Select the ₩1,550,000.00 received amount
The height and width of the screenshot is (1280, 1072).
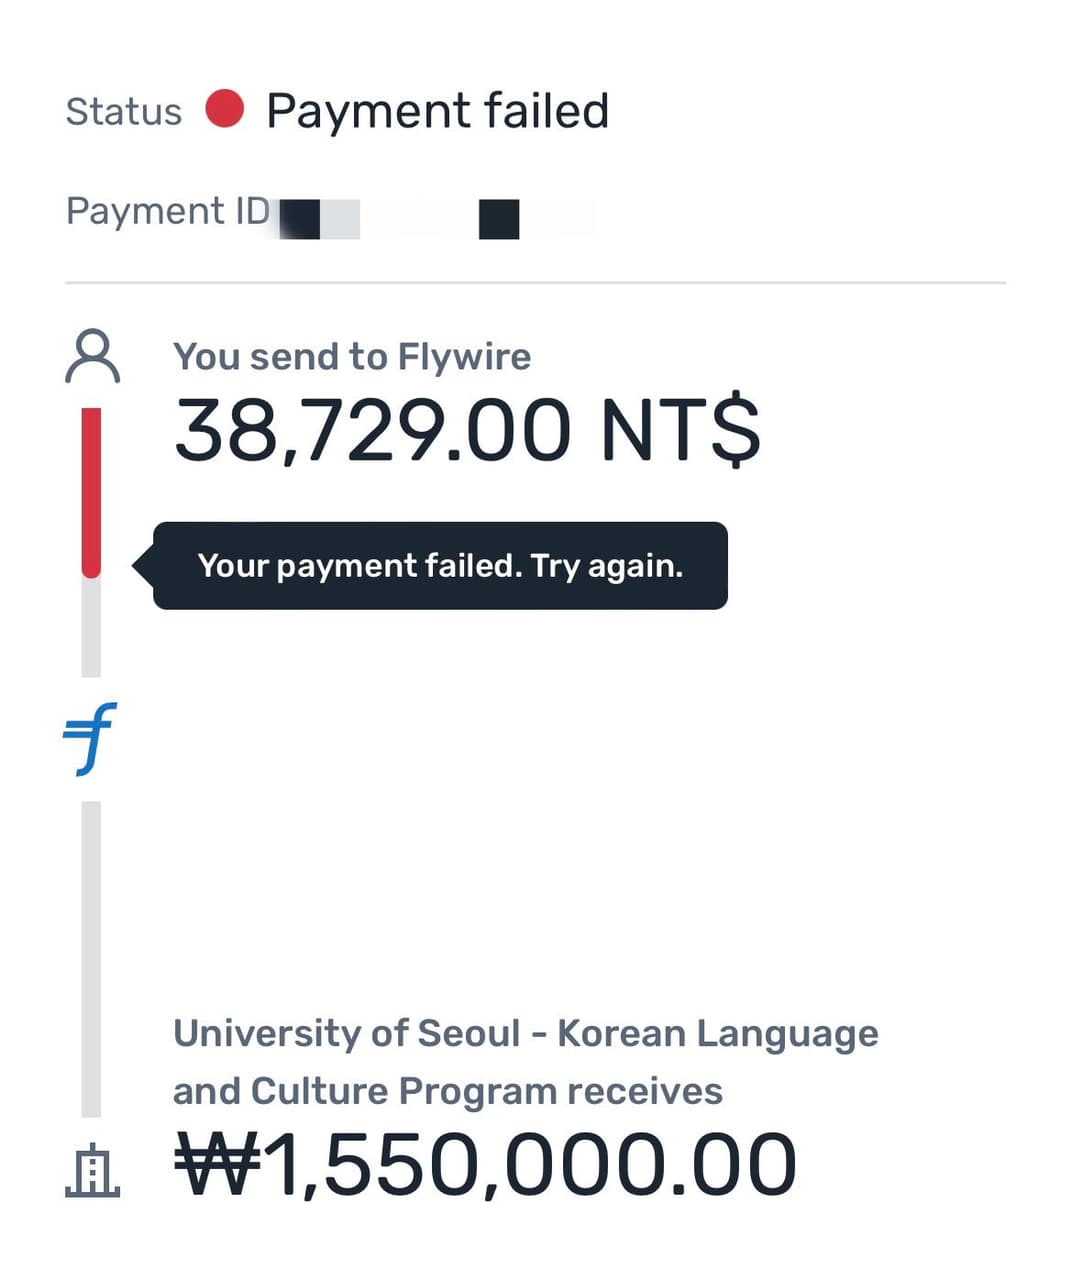pos(486,1165)
